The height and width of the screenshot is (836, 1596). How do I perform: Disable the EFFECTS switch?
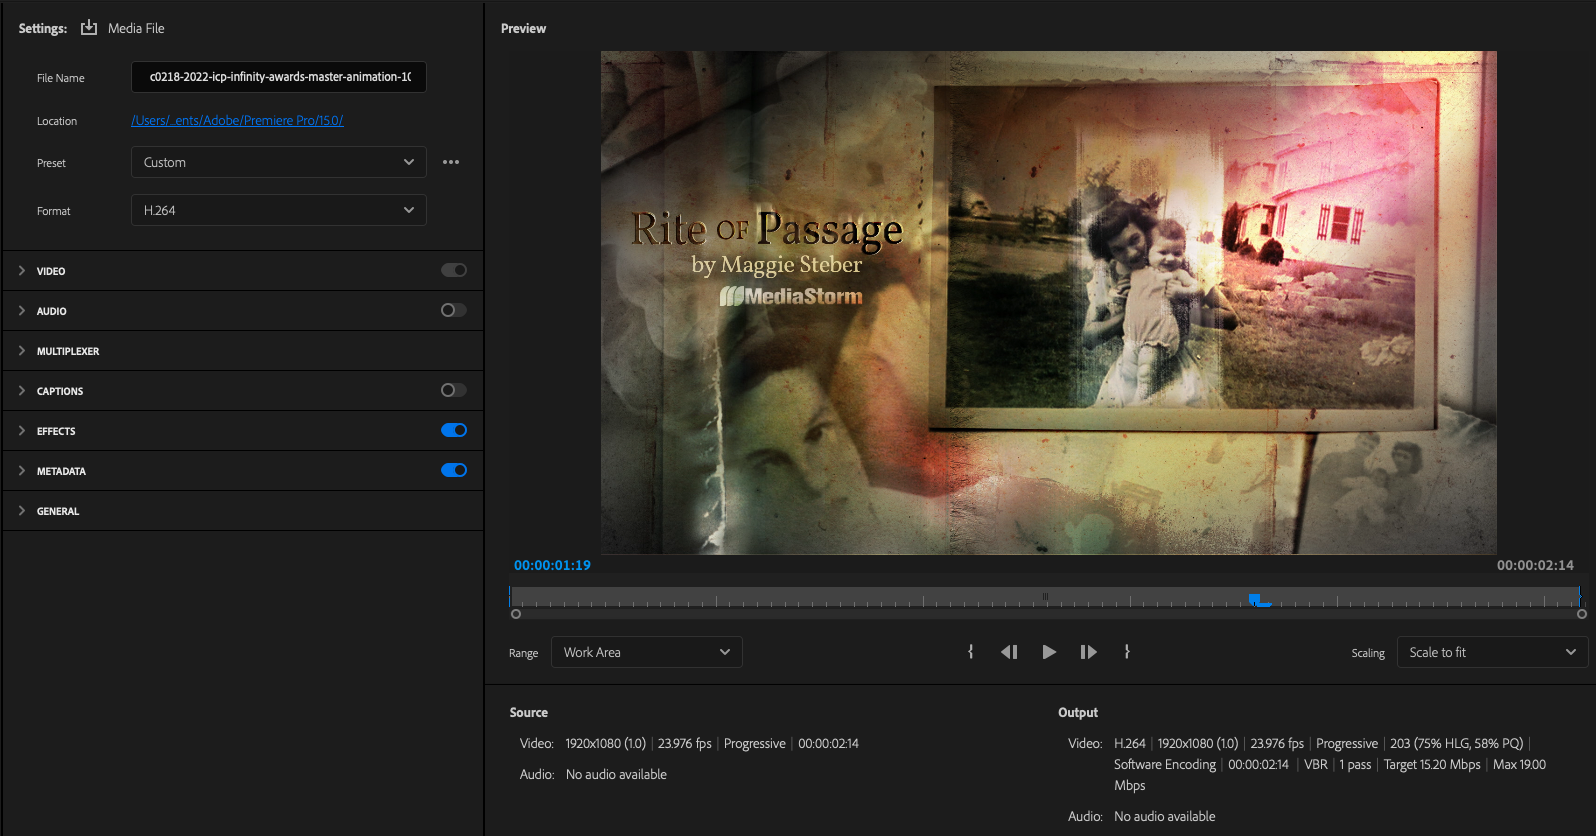point(454,430)
